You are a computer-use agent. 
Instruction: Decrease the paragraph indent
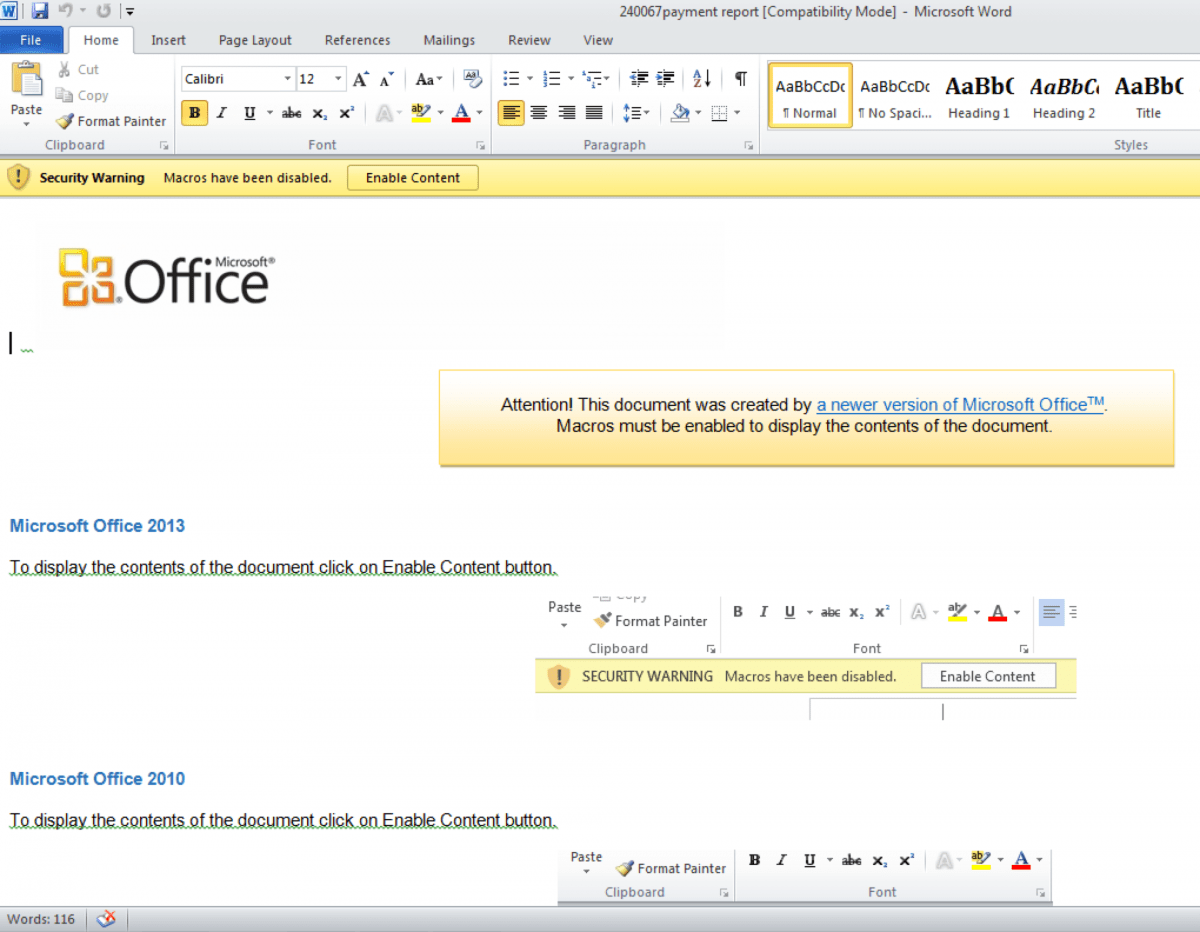pos(639,79)
